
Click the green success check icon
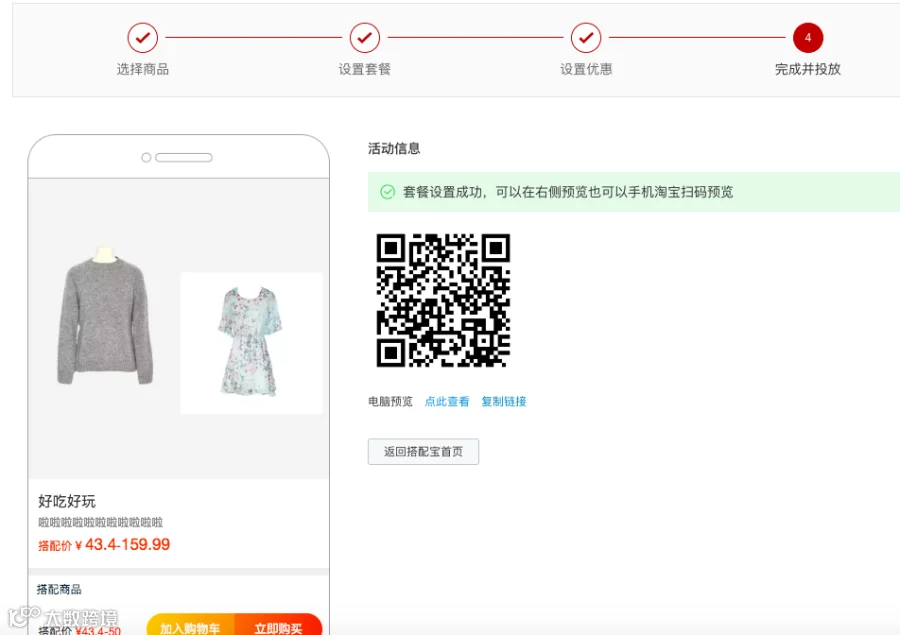click(387, 192)
